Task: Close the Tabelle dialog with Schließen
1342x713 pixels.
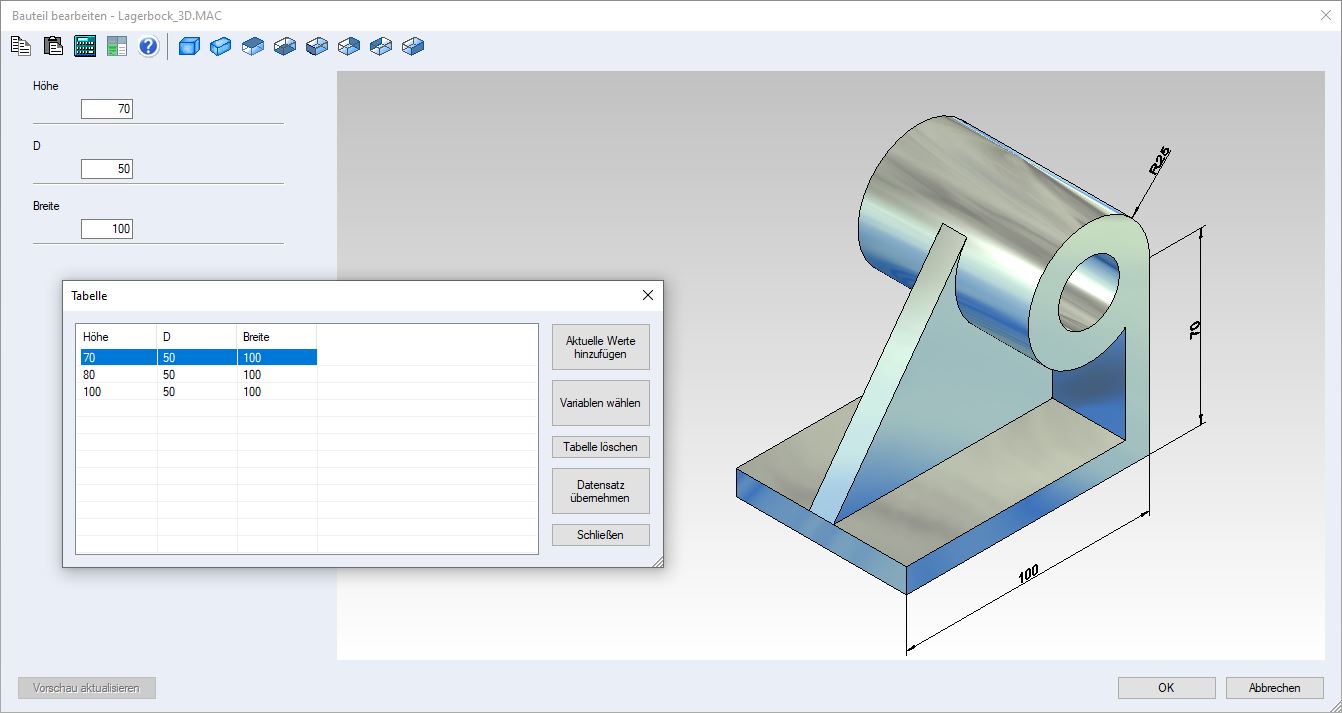Action: (x=600, y=535)
